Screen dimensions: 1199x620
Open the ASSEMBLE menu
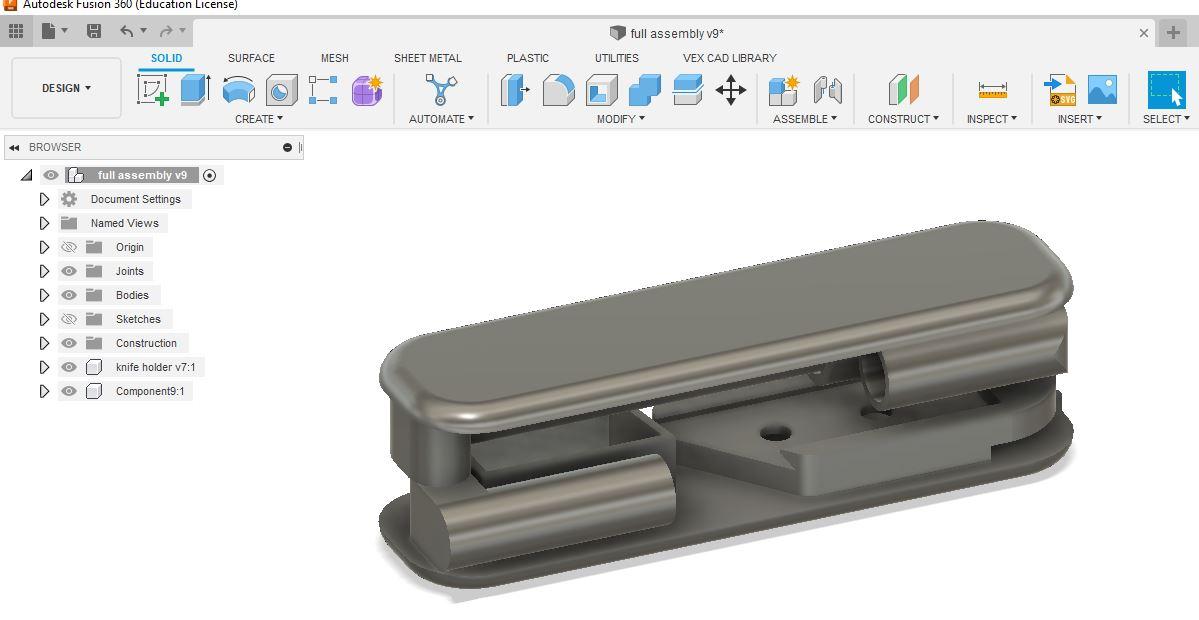point(804,118)
